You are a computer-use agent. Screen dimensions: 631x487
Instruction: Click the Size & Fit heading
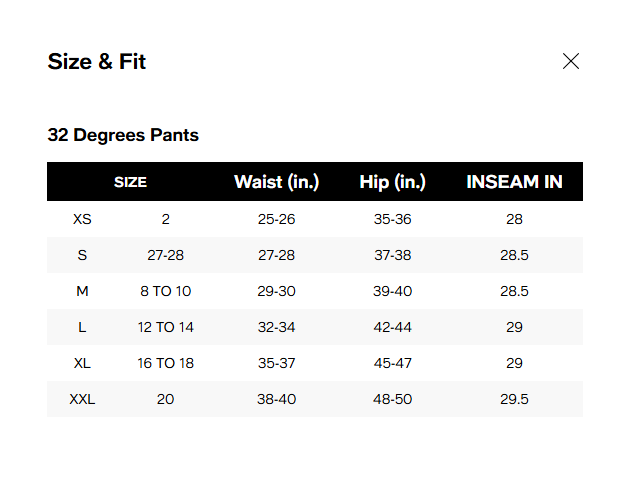pos(97,62)
